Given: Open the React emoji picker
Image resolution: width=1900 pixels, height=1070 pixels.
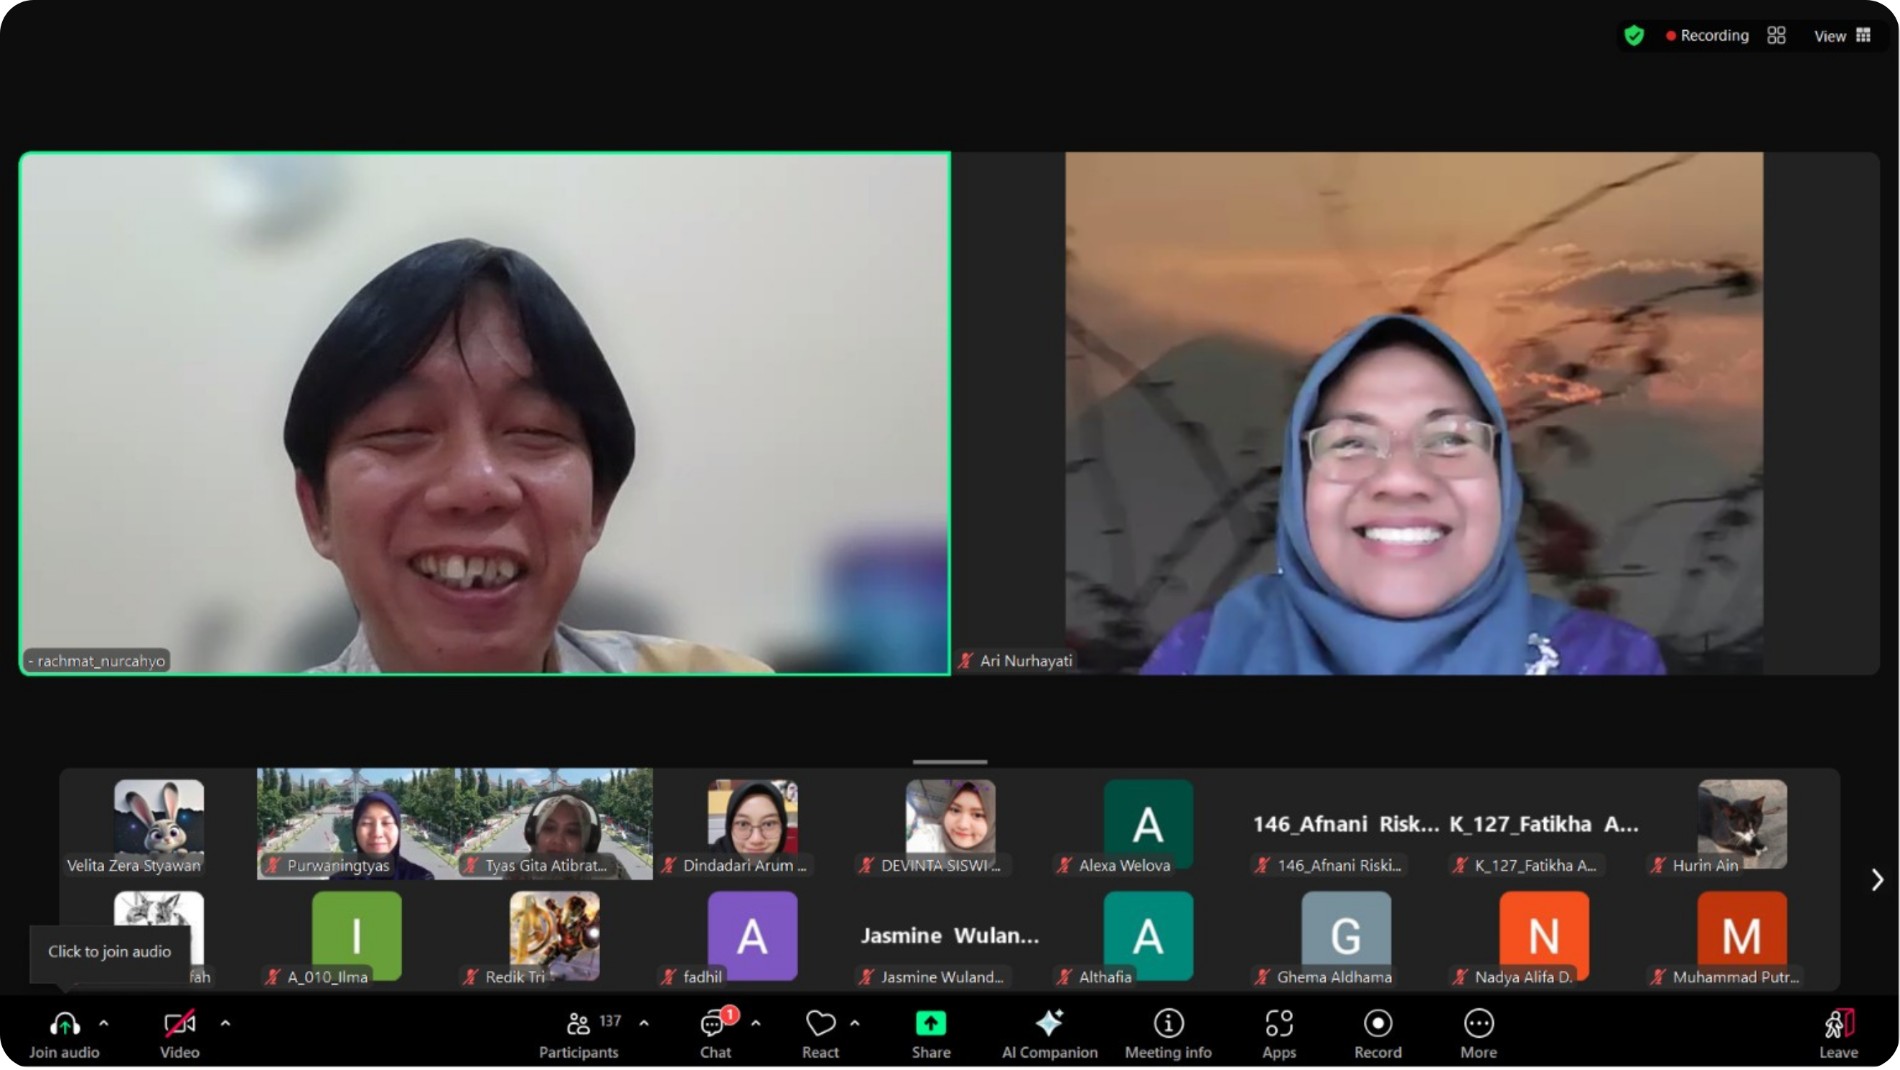Looking at the screenshot, I should point(820,1033).
